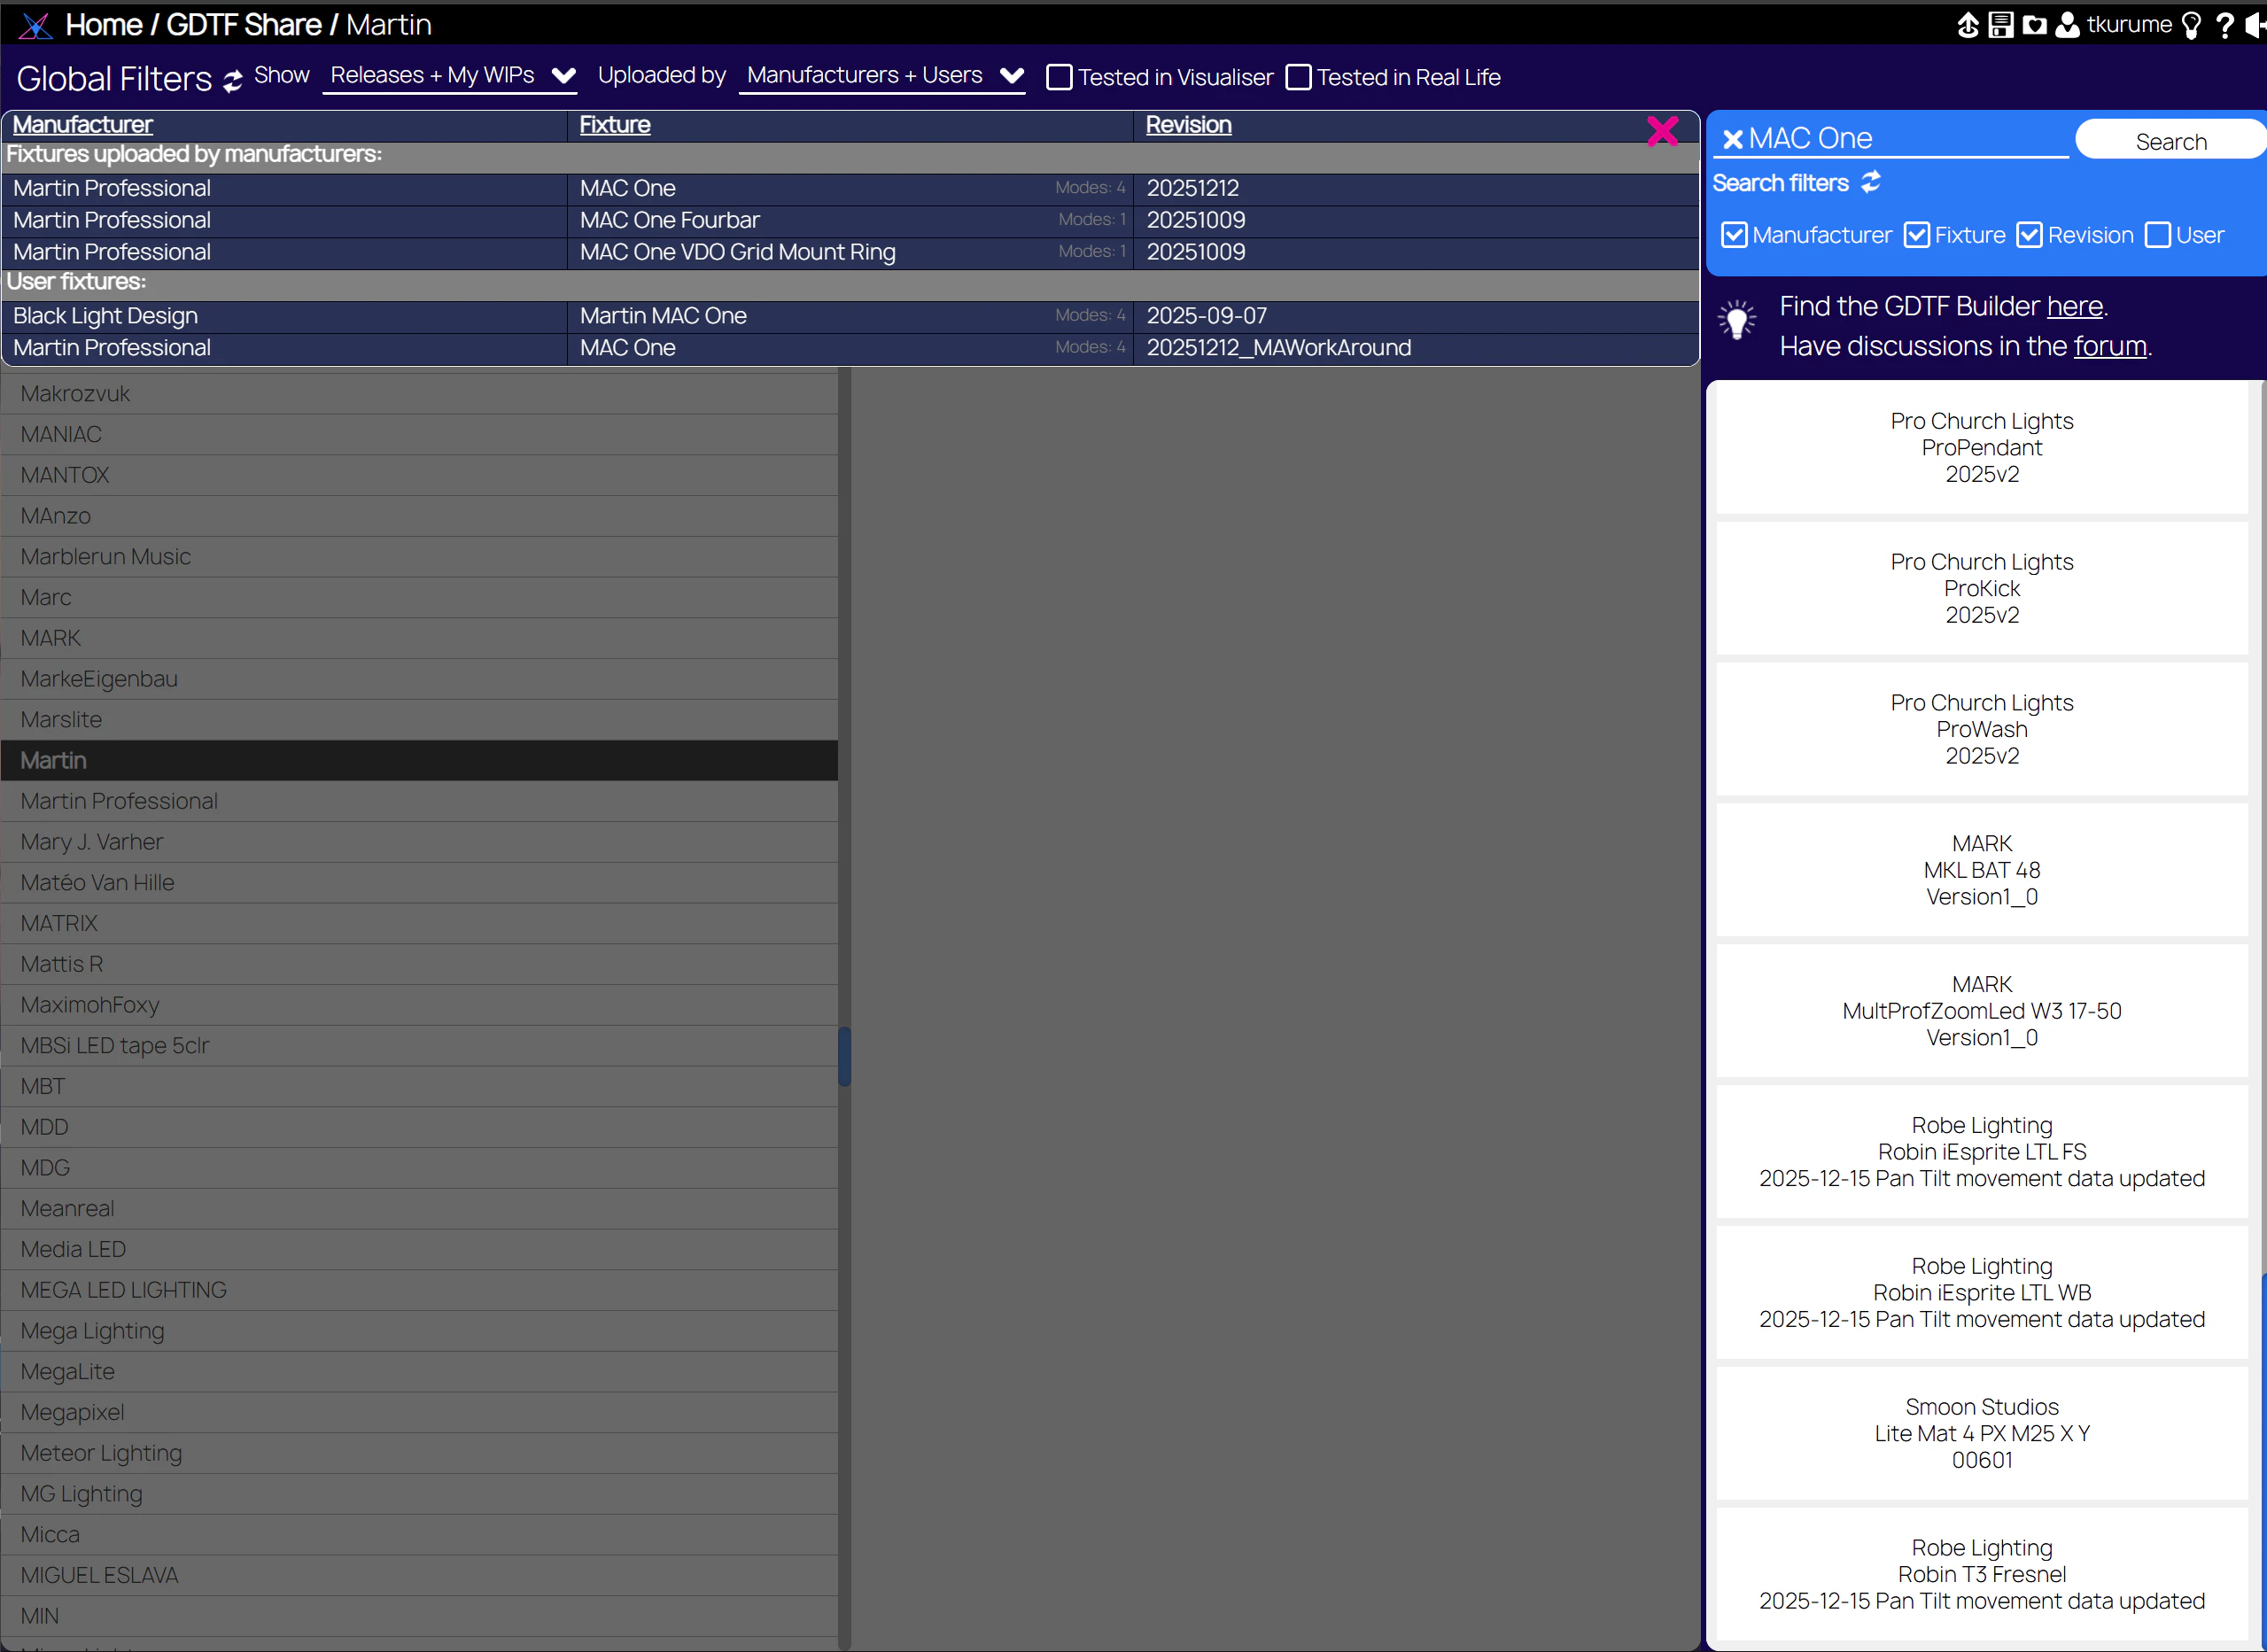Select MarkeEigenbau manufacturer
This screenshot has height=1652, width=2267.
pos(419,679)
